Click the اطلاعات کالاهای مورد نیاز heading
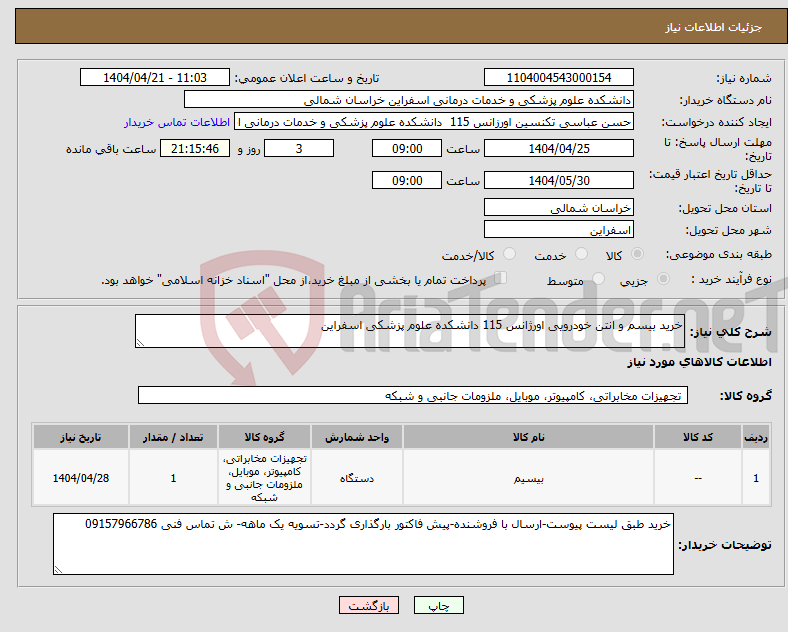This screenshot has height=632, width=788. pos(699,362)
